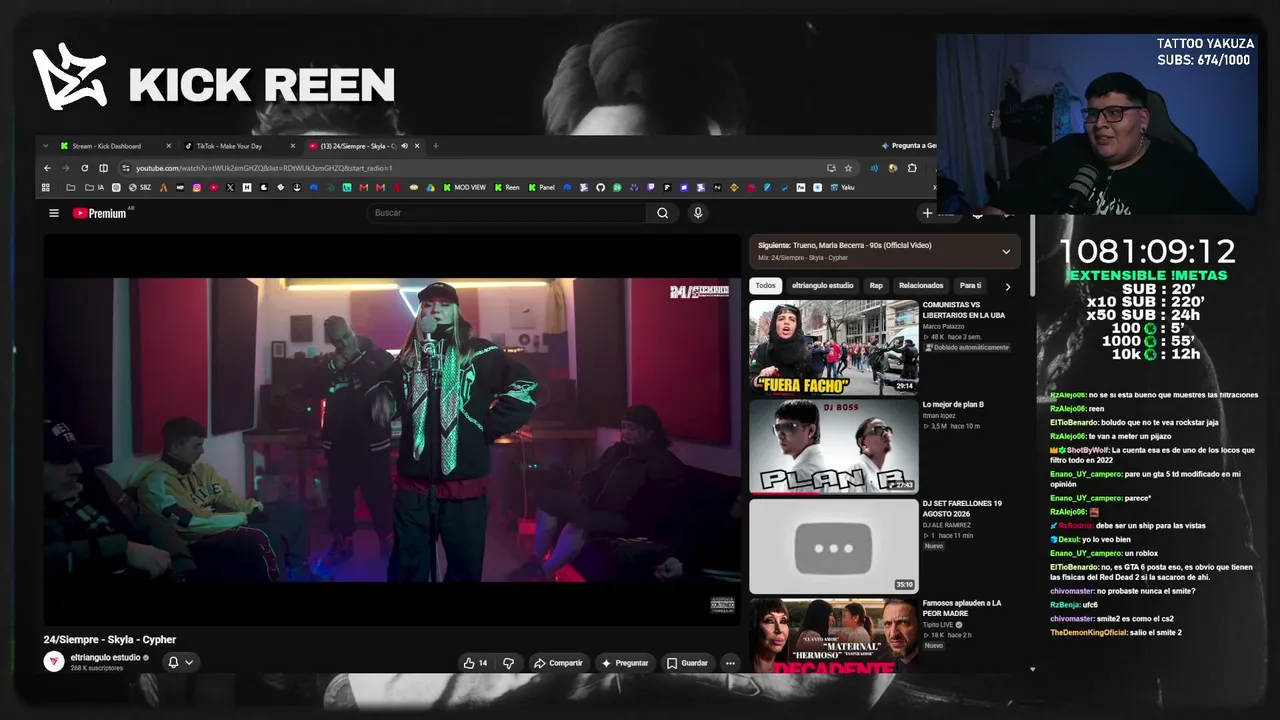Go to the YouTube Premium home logo
The height and width of the screenshot is (720, 1280).
pyautogui.click(x=102, y=213)
